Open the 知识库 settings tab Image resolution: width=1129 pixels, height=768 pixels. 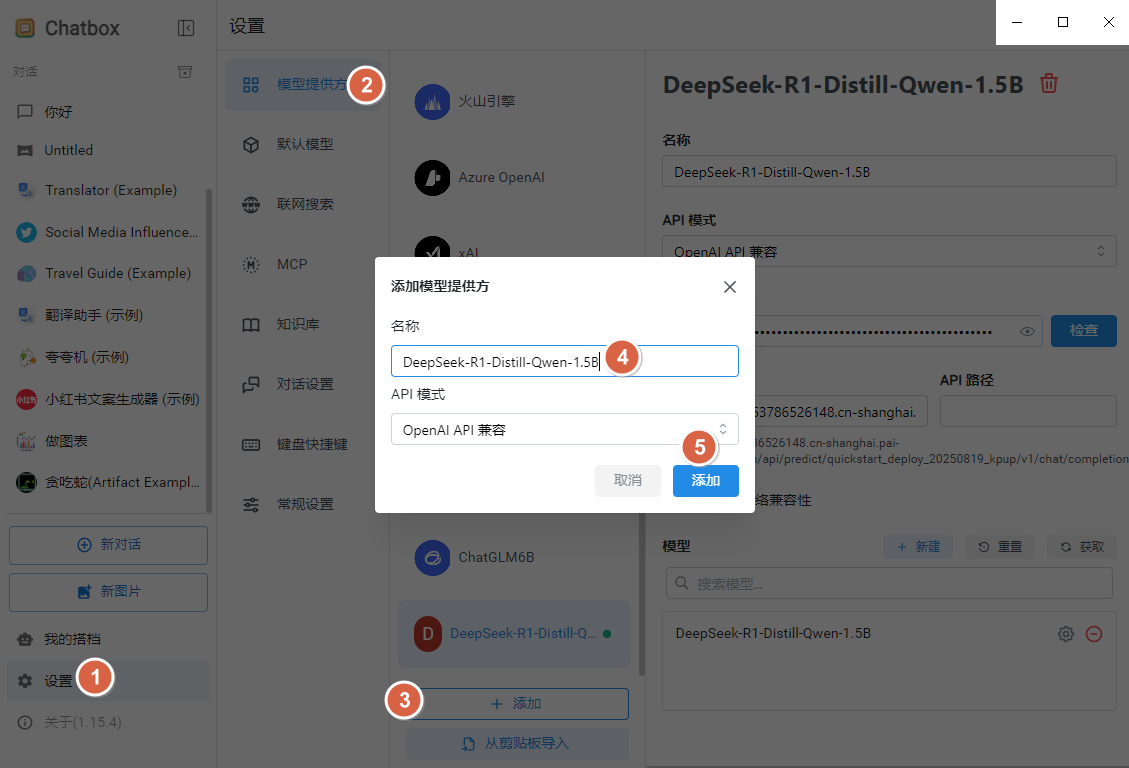302,325
